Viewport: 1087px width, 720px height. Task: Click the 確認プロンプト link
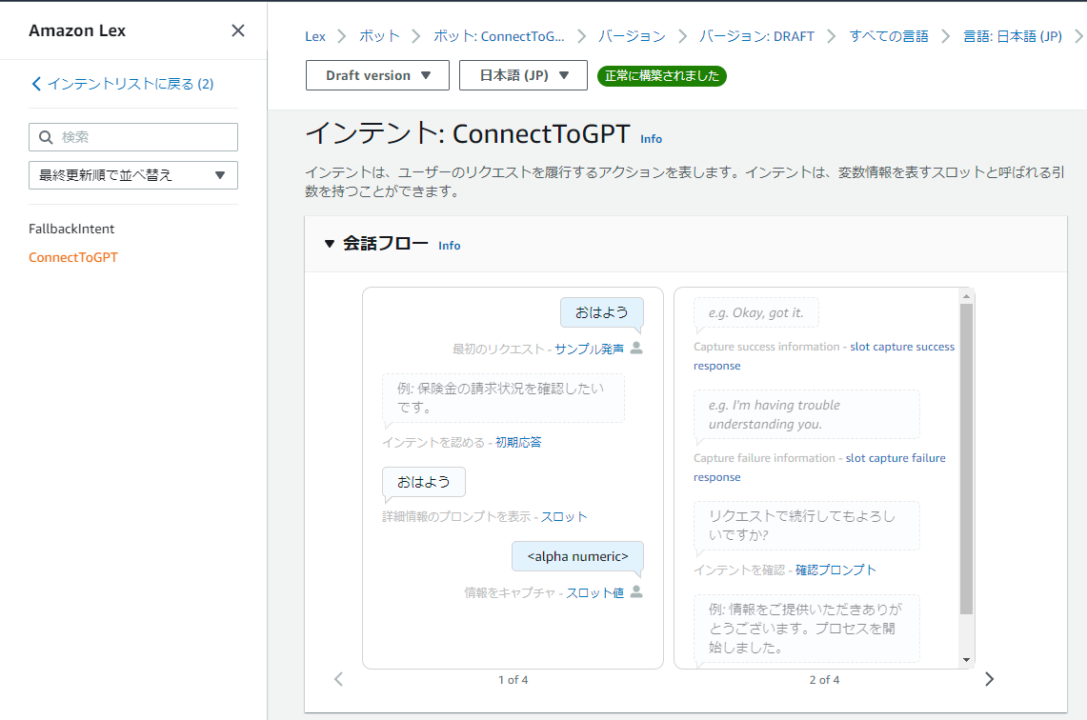coord(836,569)
